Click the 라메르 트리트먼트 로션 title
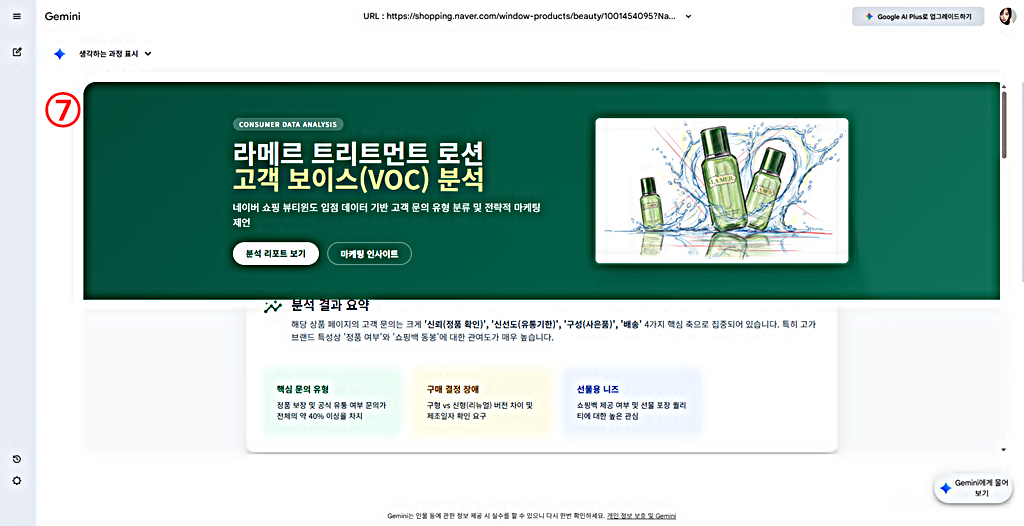 click(359, 153)
